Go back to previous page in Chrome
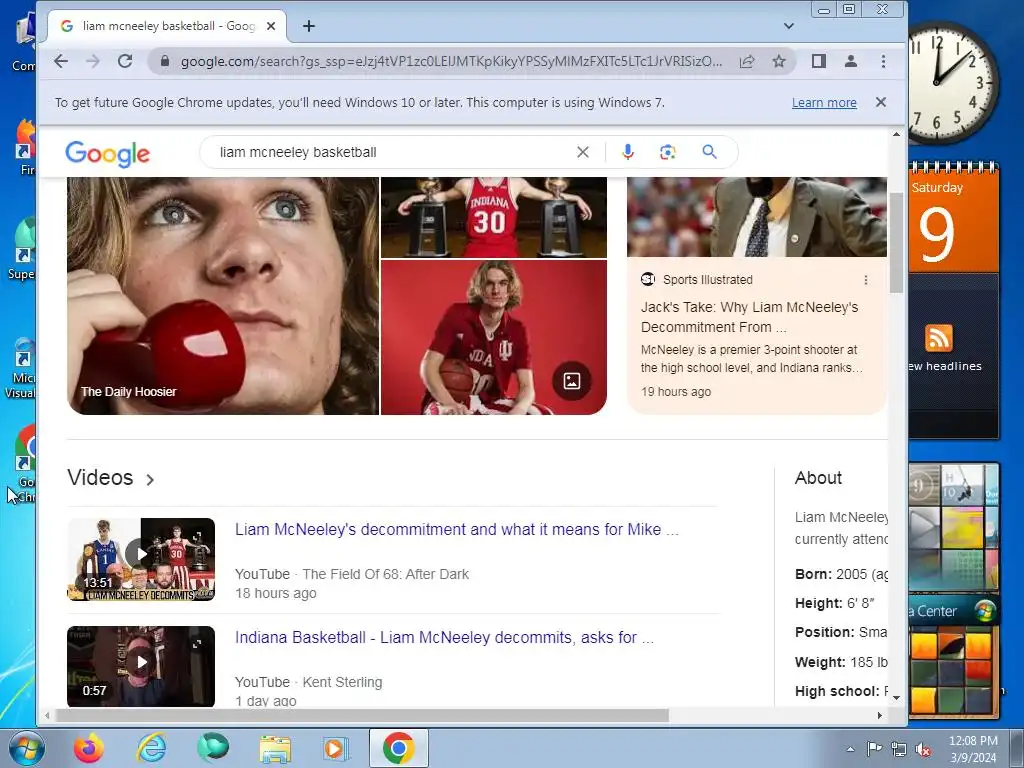 [x=61, y=61]
